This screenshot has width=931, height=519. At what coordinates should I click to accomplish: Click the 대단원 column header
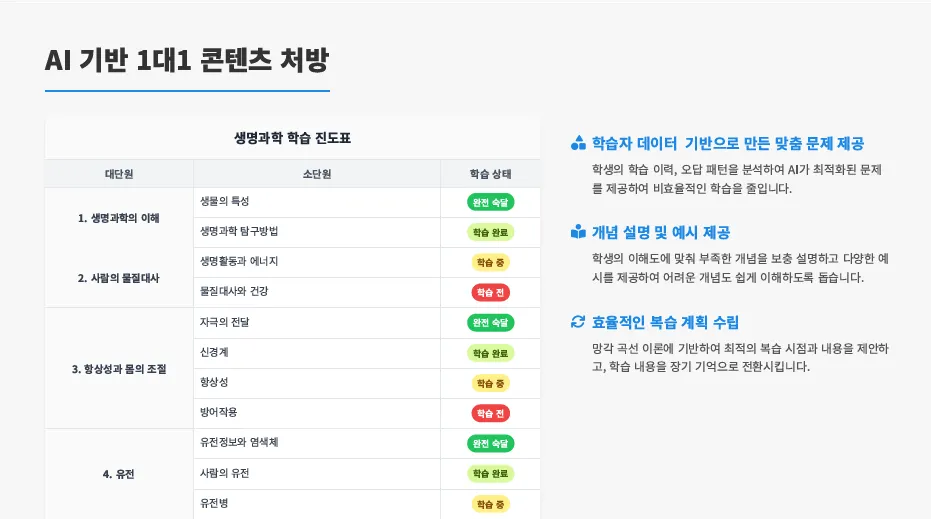[x=119, y=174]
